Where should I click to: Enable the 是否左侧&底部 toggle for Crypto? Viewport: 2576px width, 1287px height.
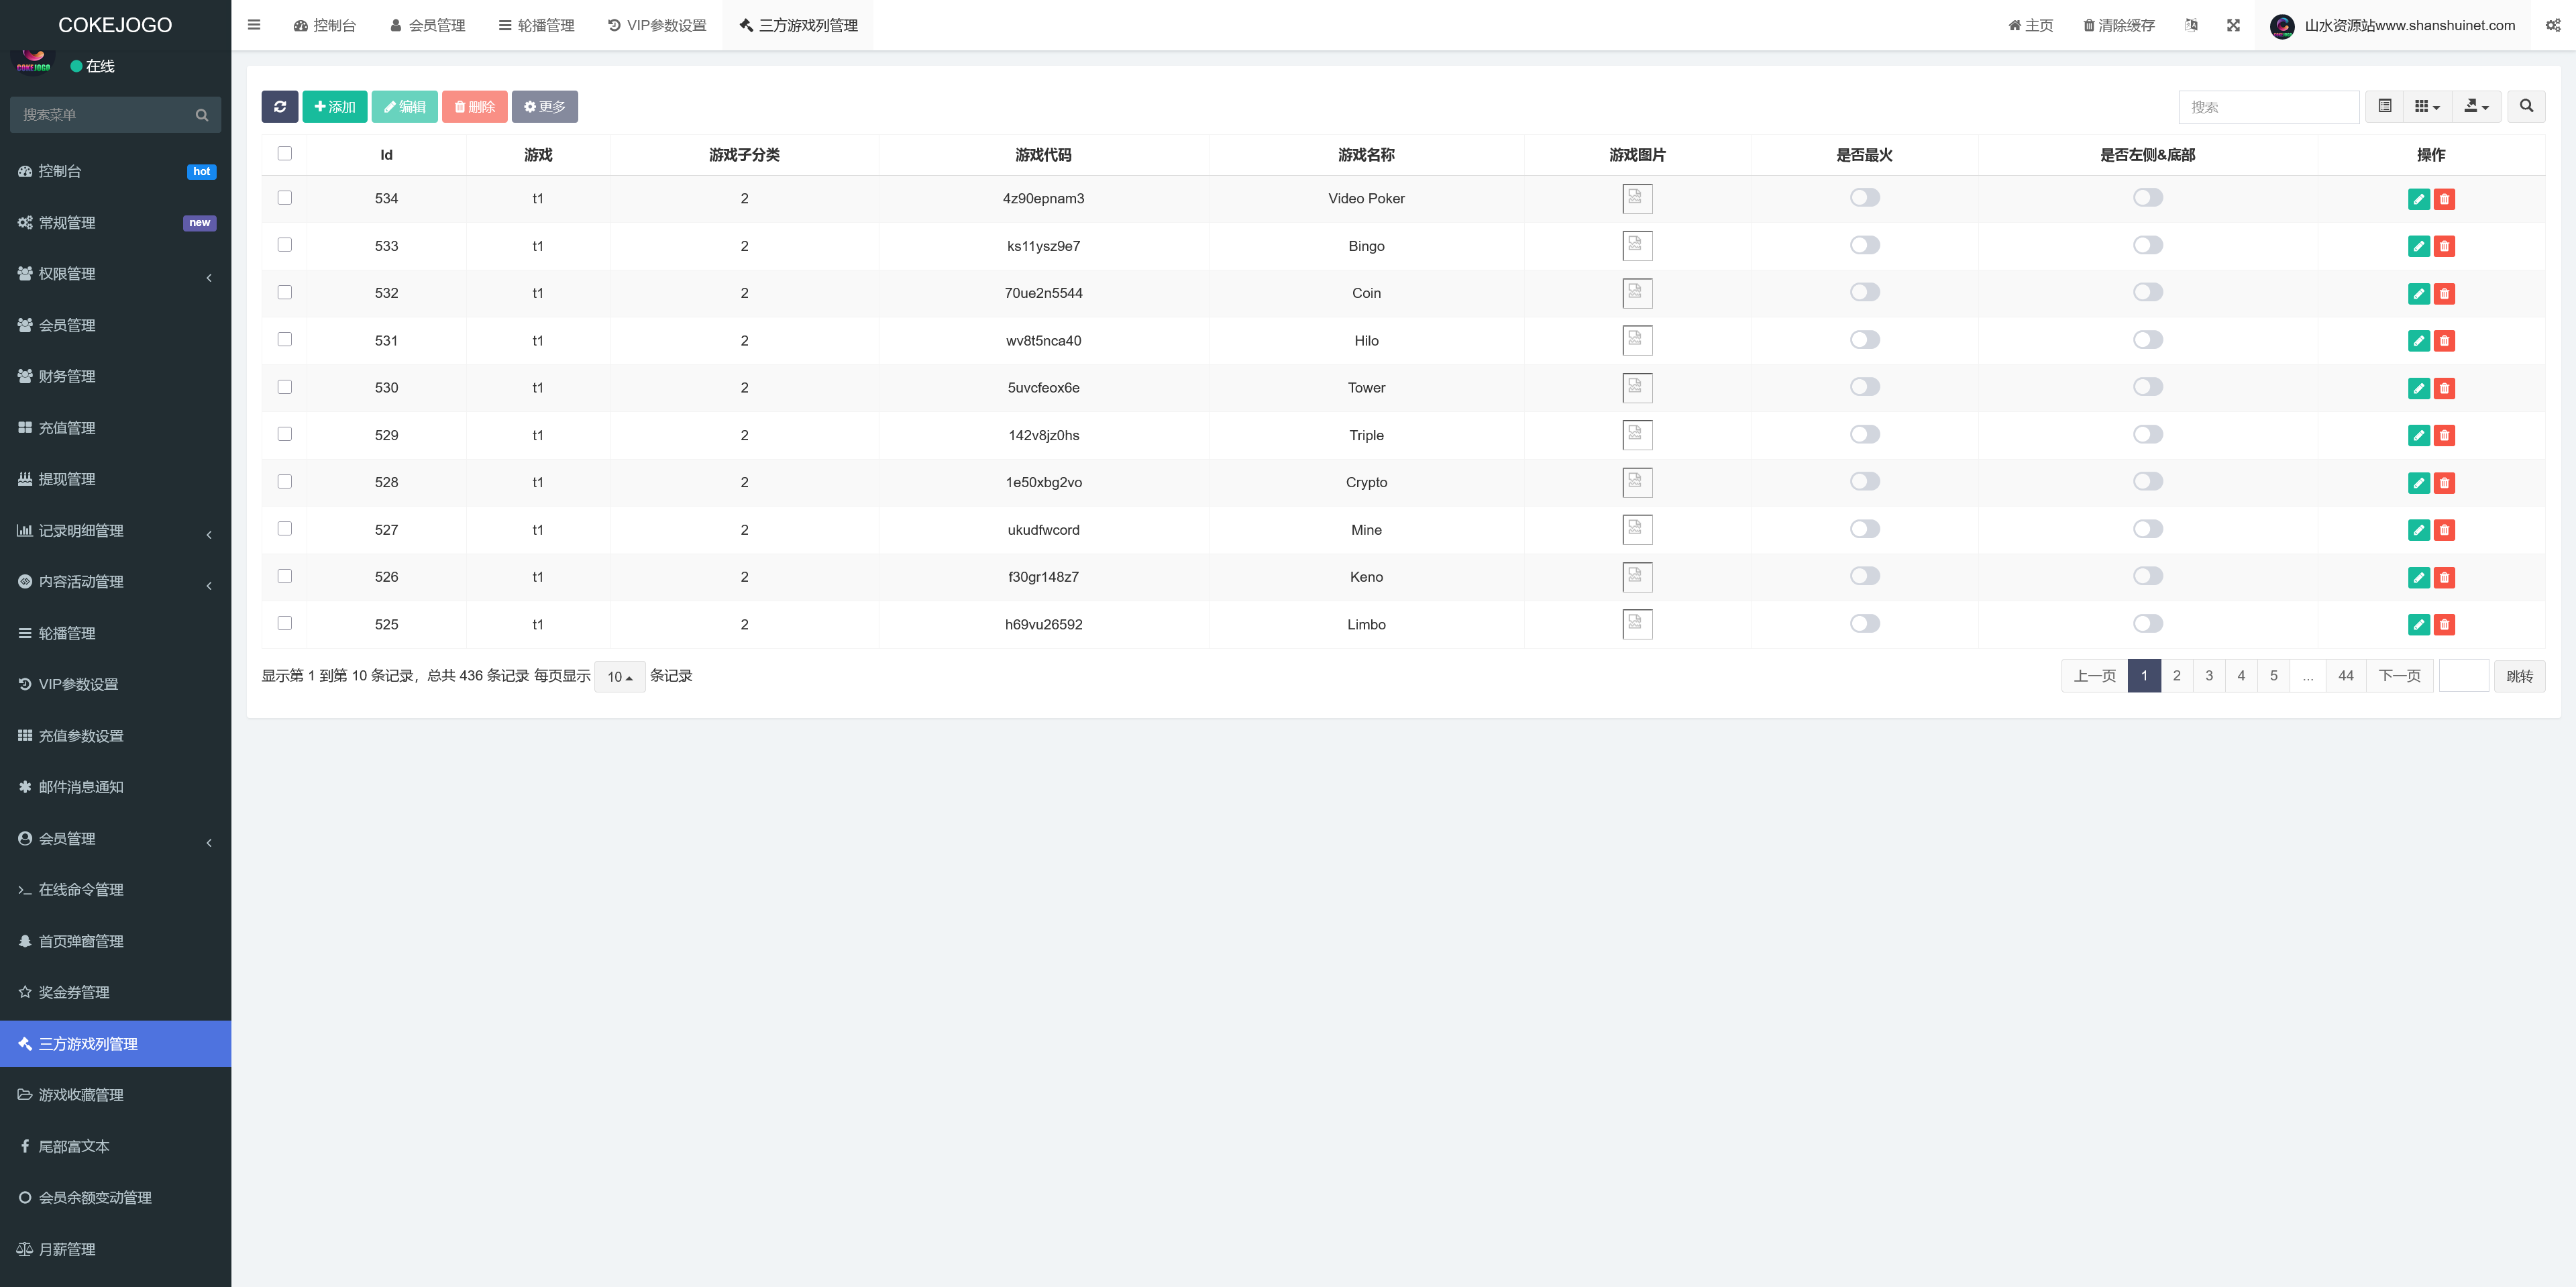(2147, 482)
